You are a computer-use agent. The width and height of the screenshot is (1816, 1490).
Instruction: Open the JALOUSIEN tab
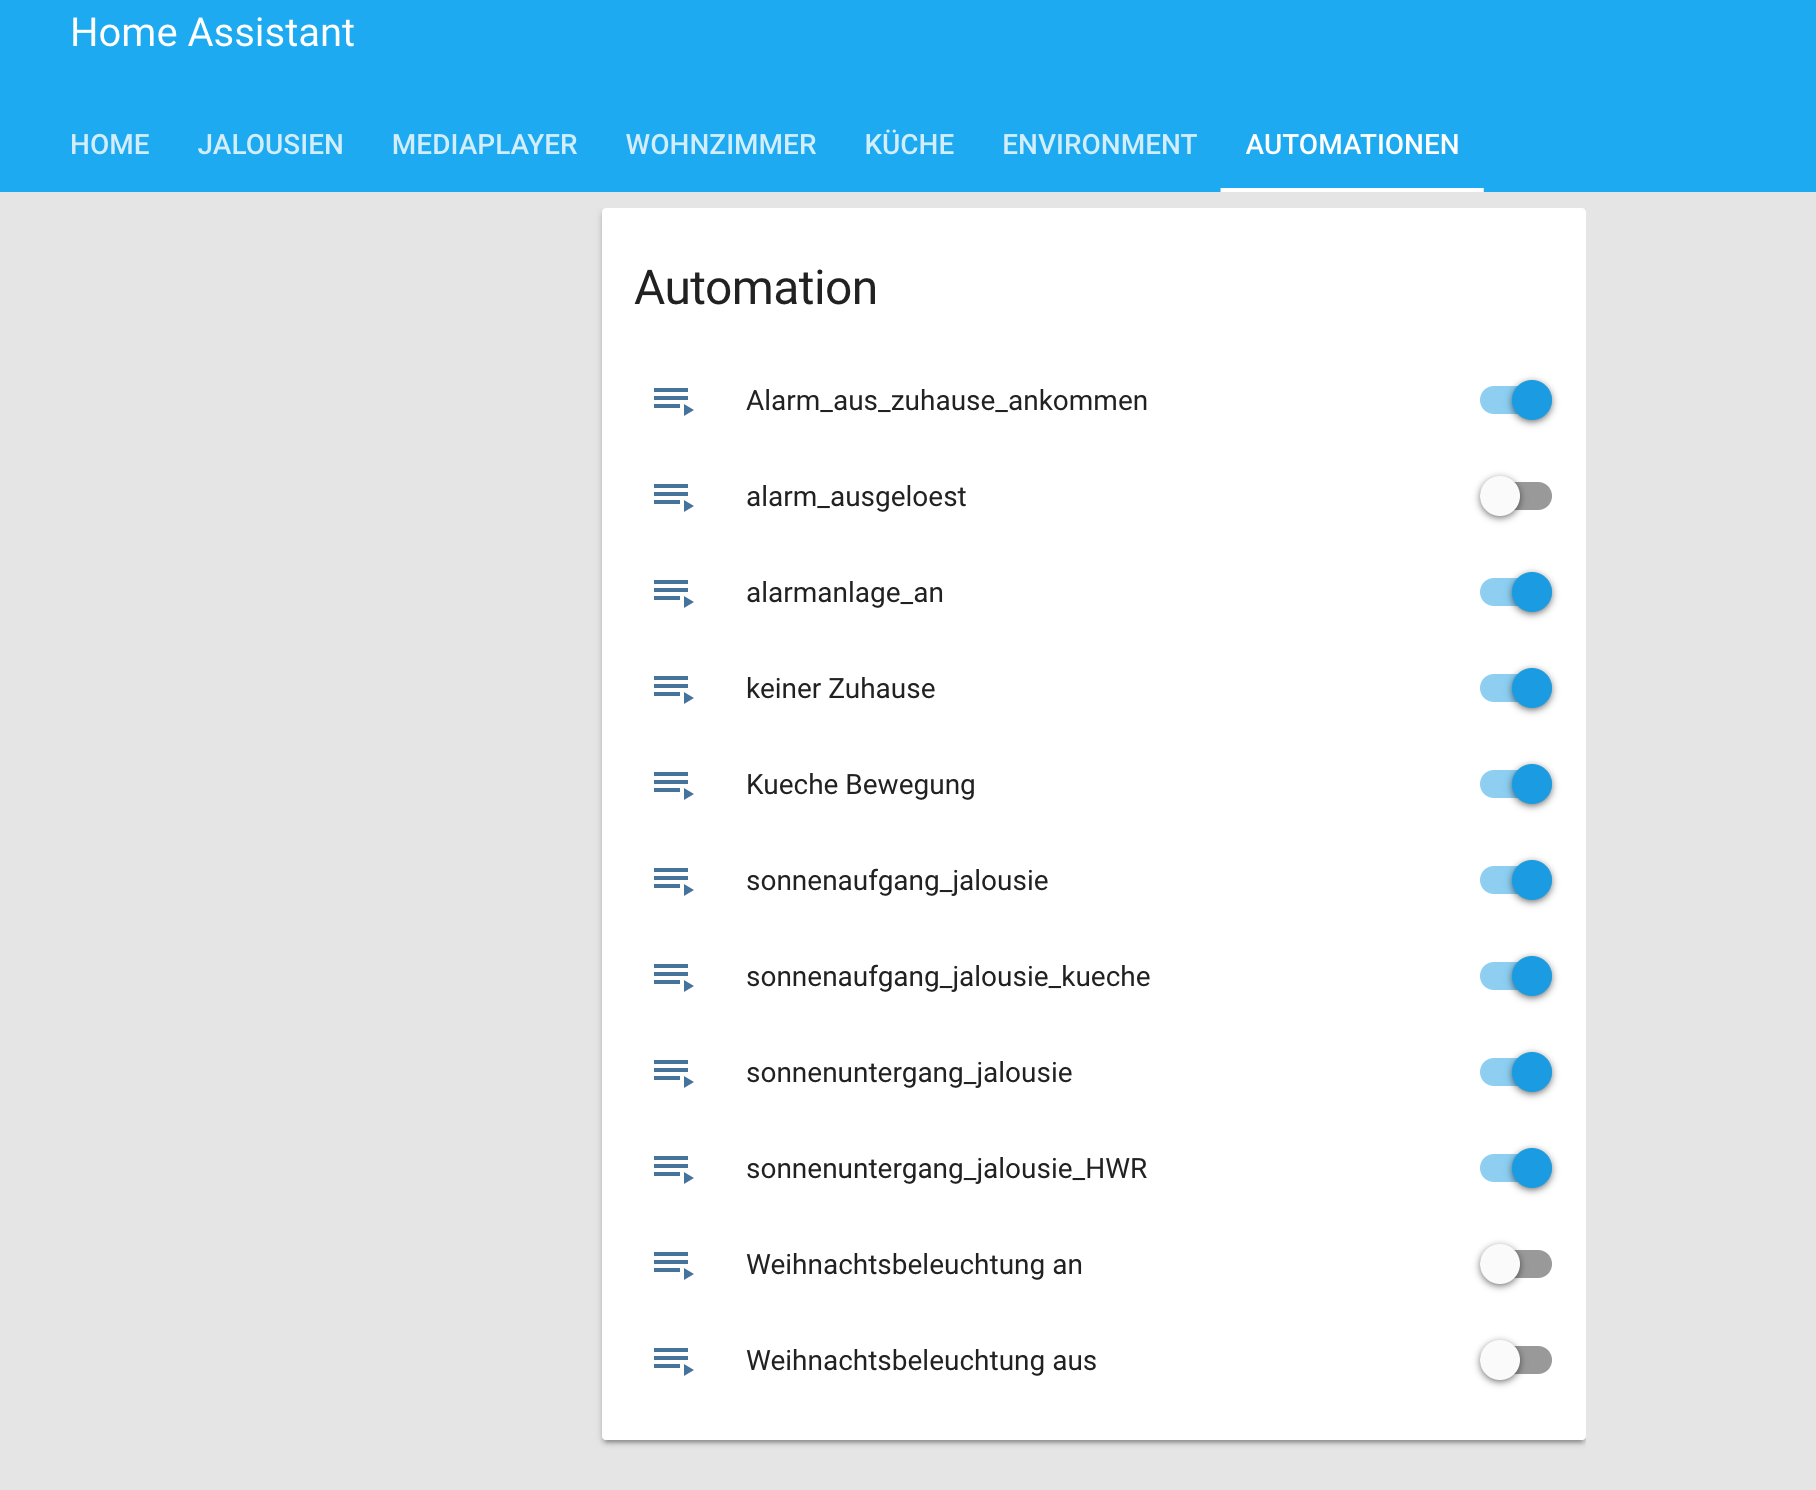tap(271, 144)
